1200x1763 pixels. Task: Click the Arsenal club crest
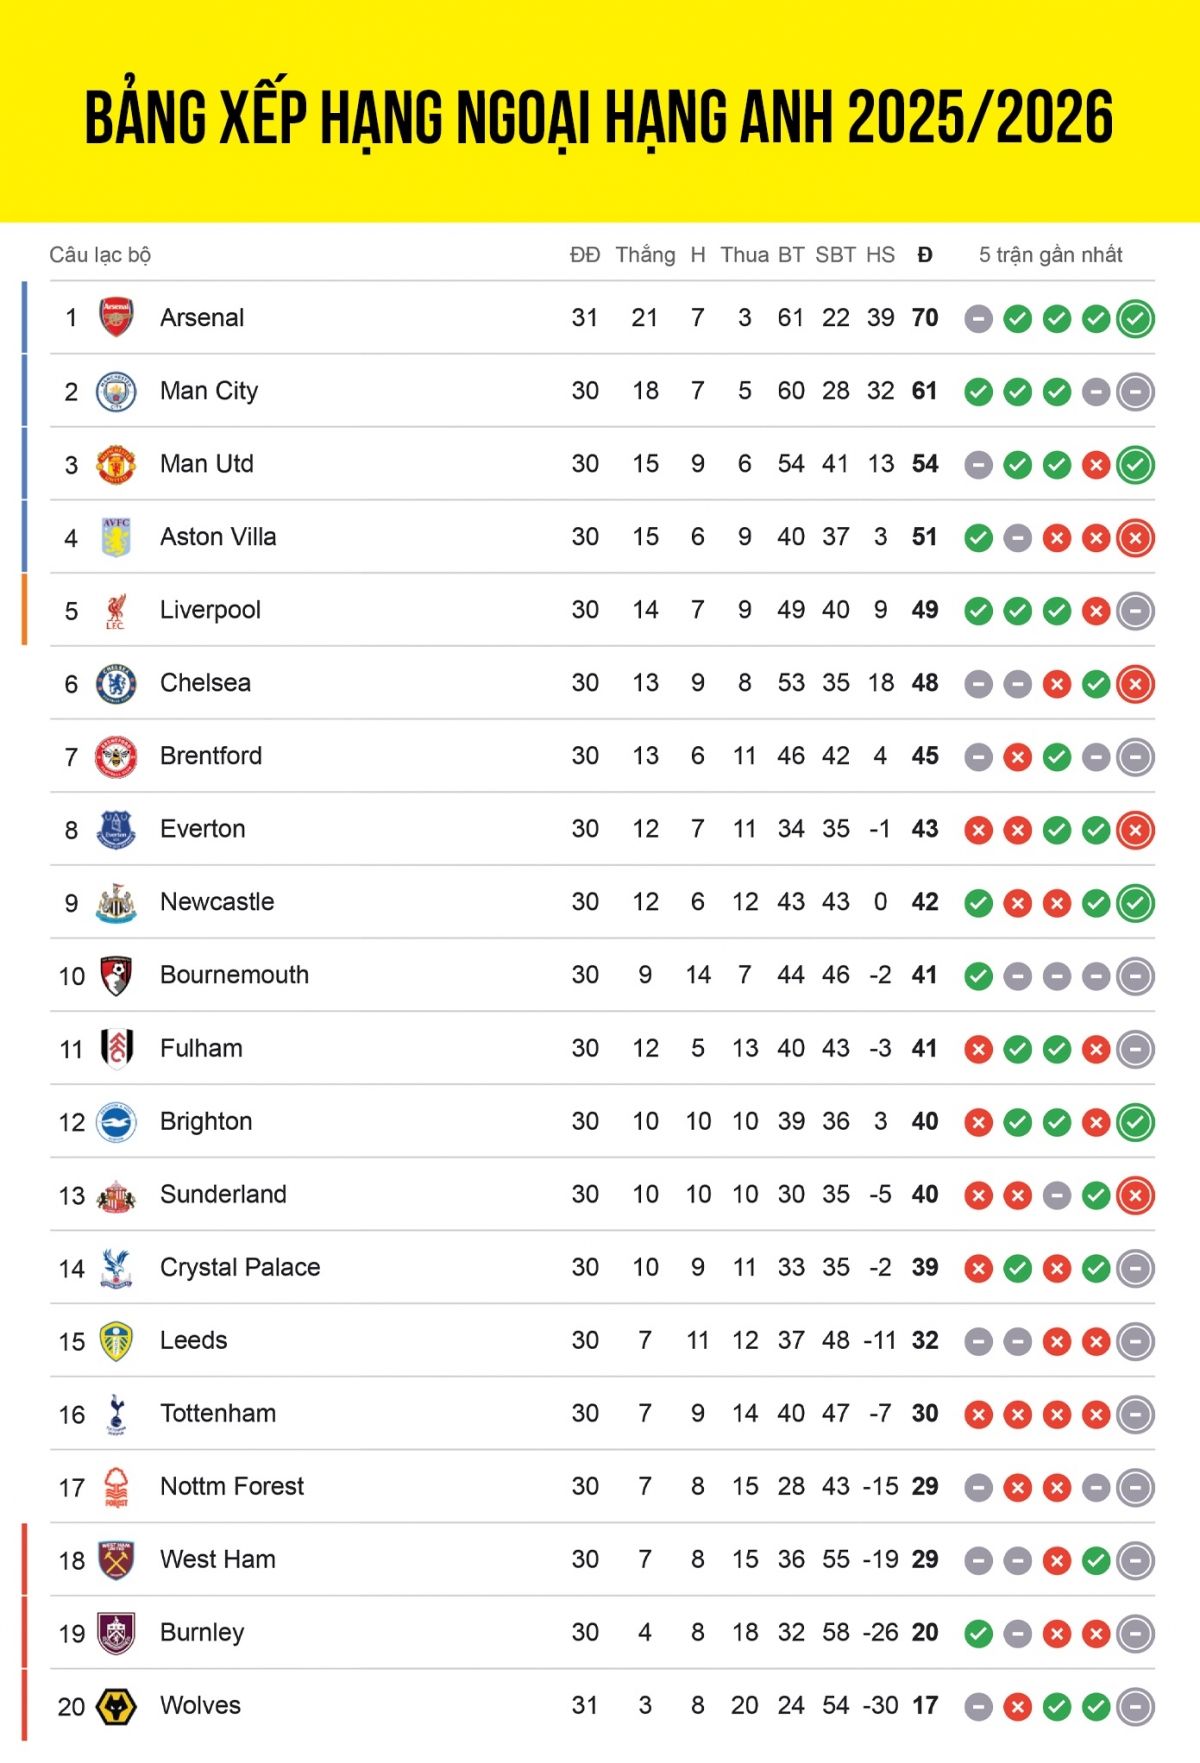tap(116, 318)
